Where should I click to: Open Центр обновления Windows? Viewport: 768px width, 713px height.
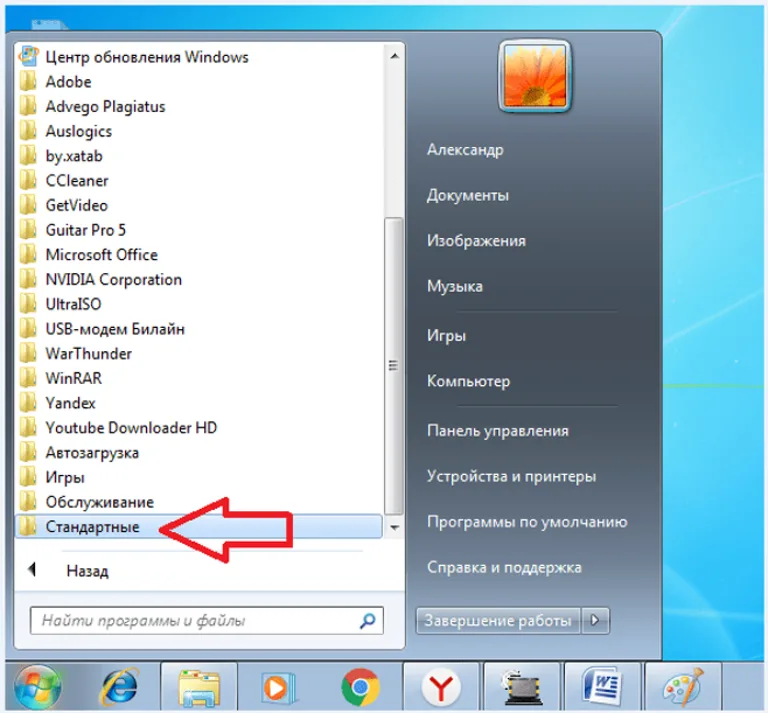click(147, 57)
